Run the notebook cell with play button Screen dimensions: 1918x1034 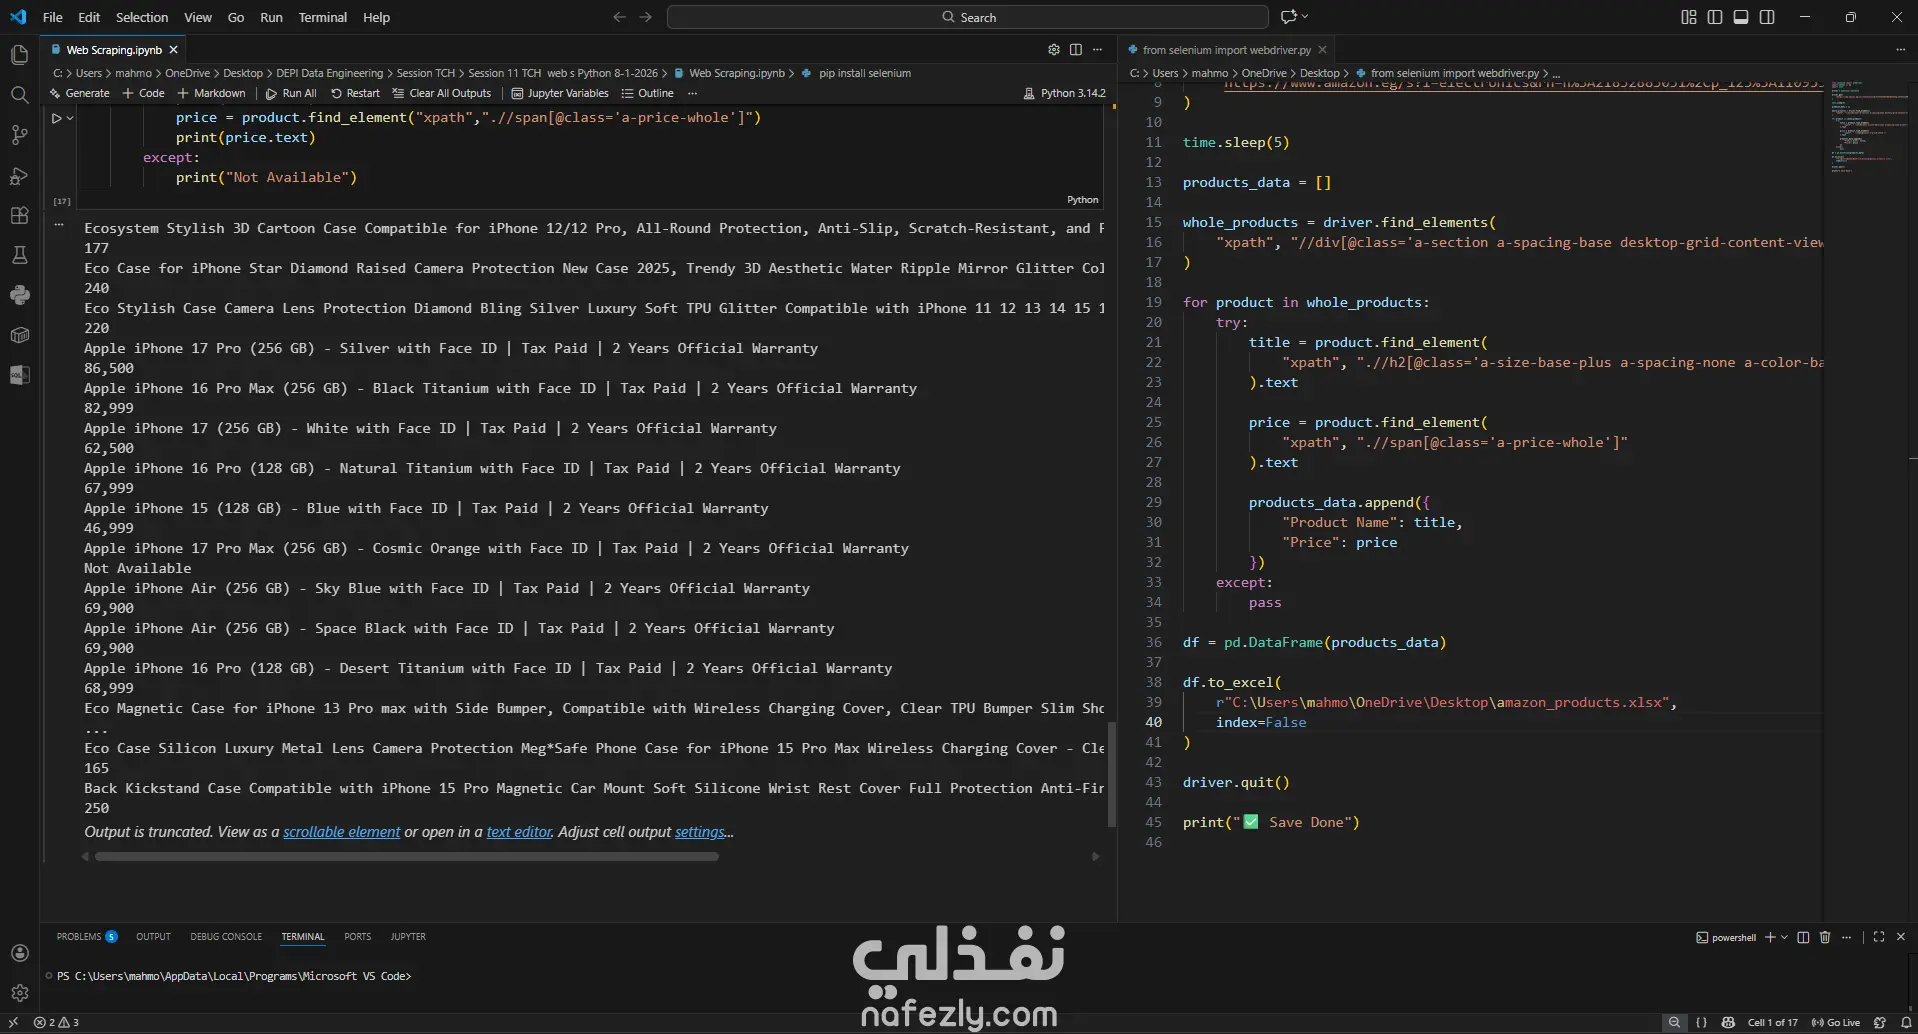[57, 118]
